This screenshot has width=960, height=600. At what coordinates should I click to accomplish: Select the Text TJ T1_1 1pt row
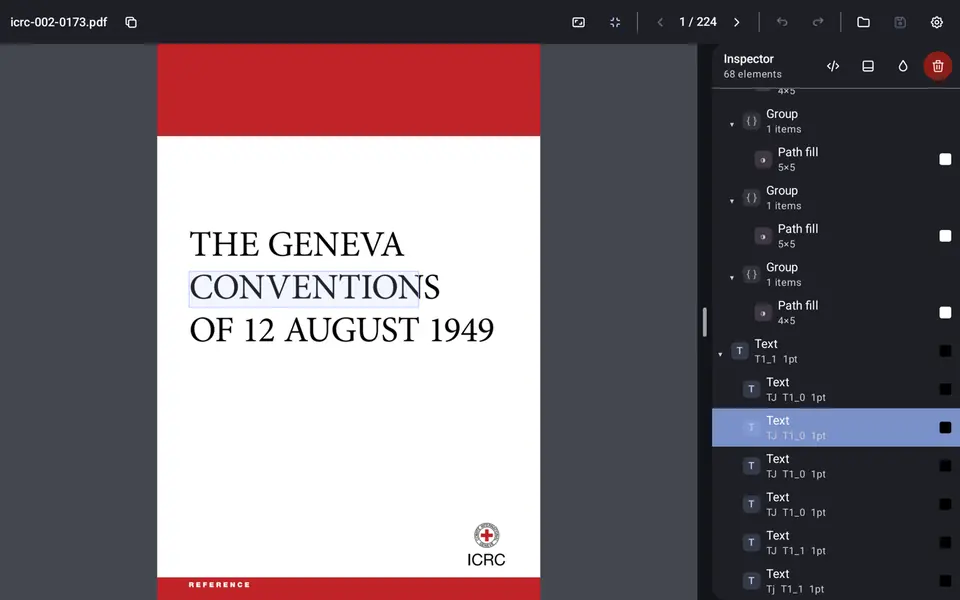836,542
